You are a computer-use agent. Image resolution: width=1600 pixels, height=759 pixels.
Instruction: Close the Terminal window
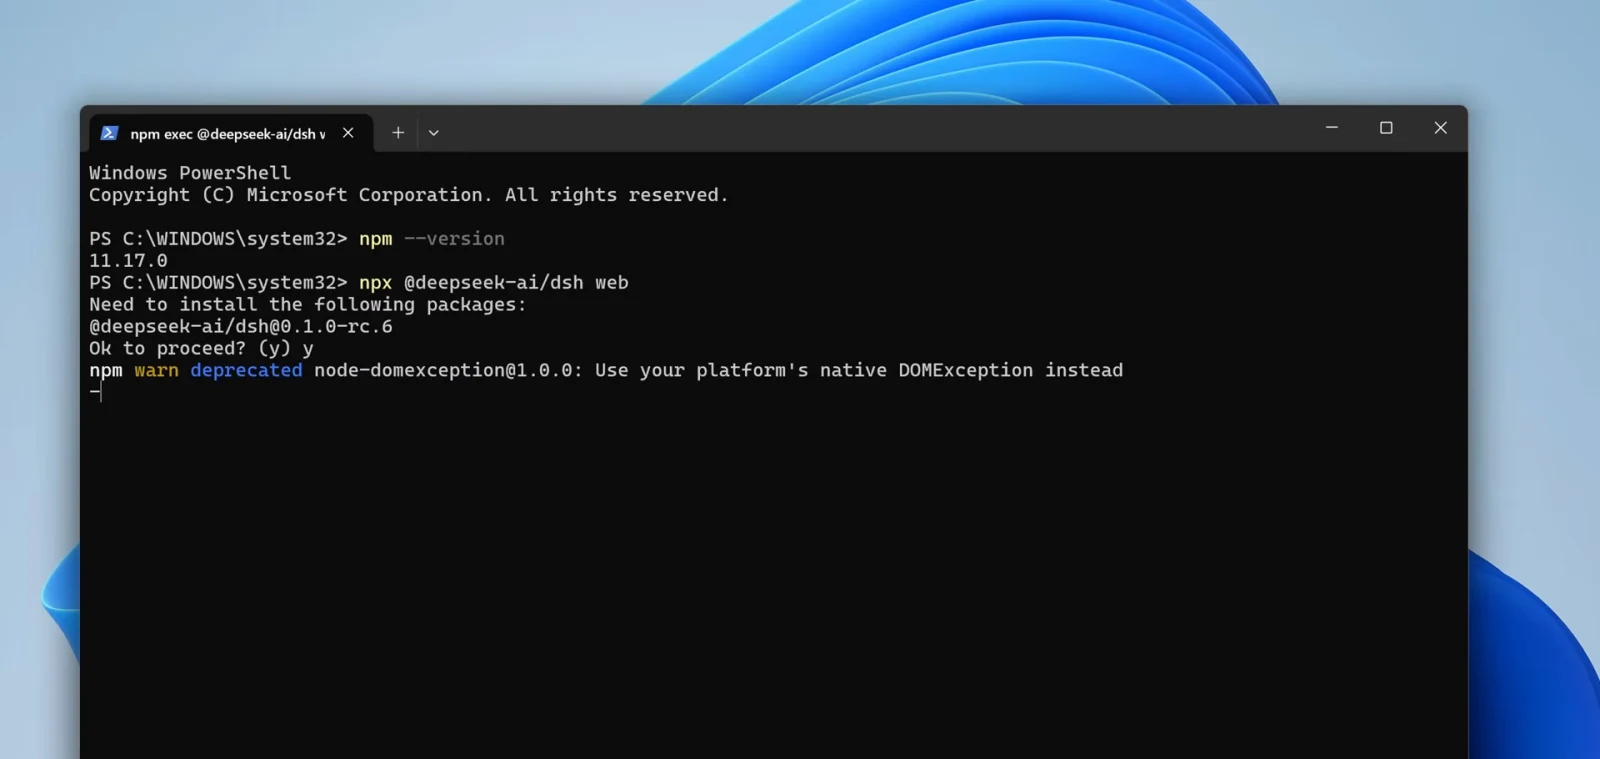coord(1441,128)
